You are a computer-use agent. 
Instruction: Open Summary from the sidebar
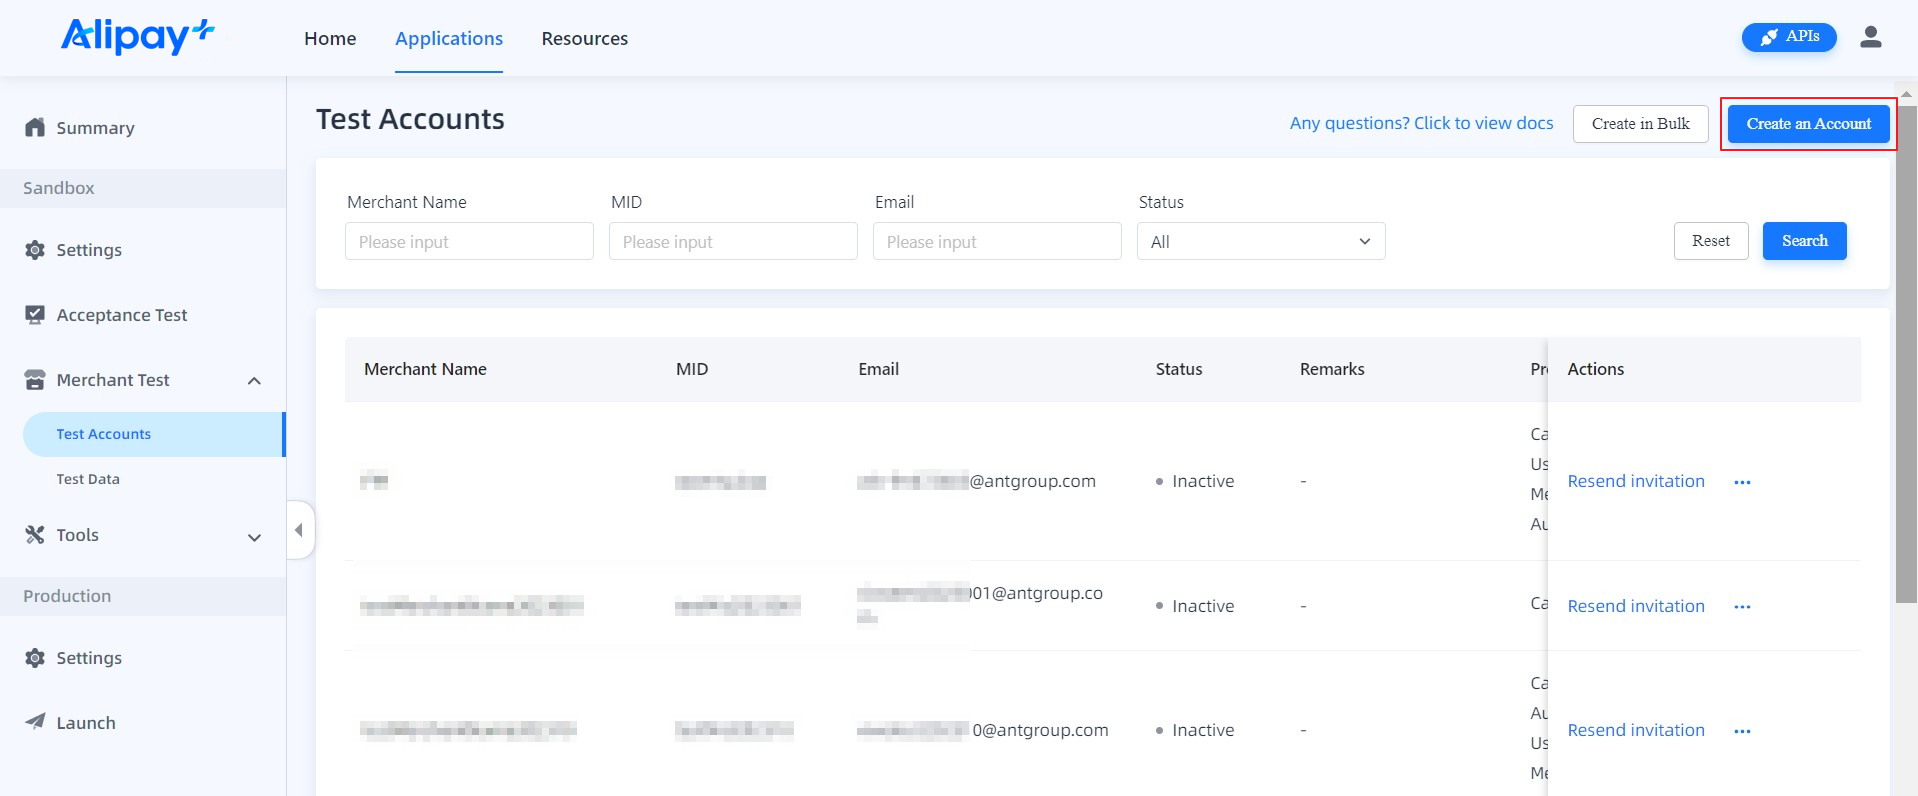[x=95, y=128]
